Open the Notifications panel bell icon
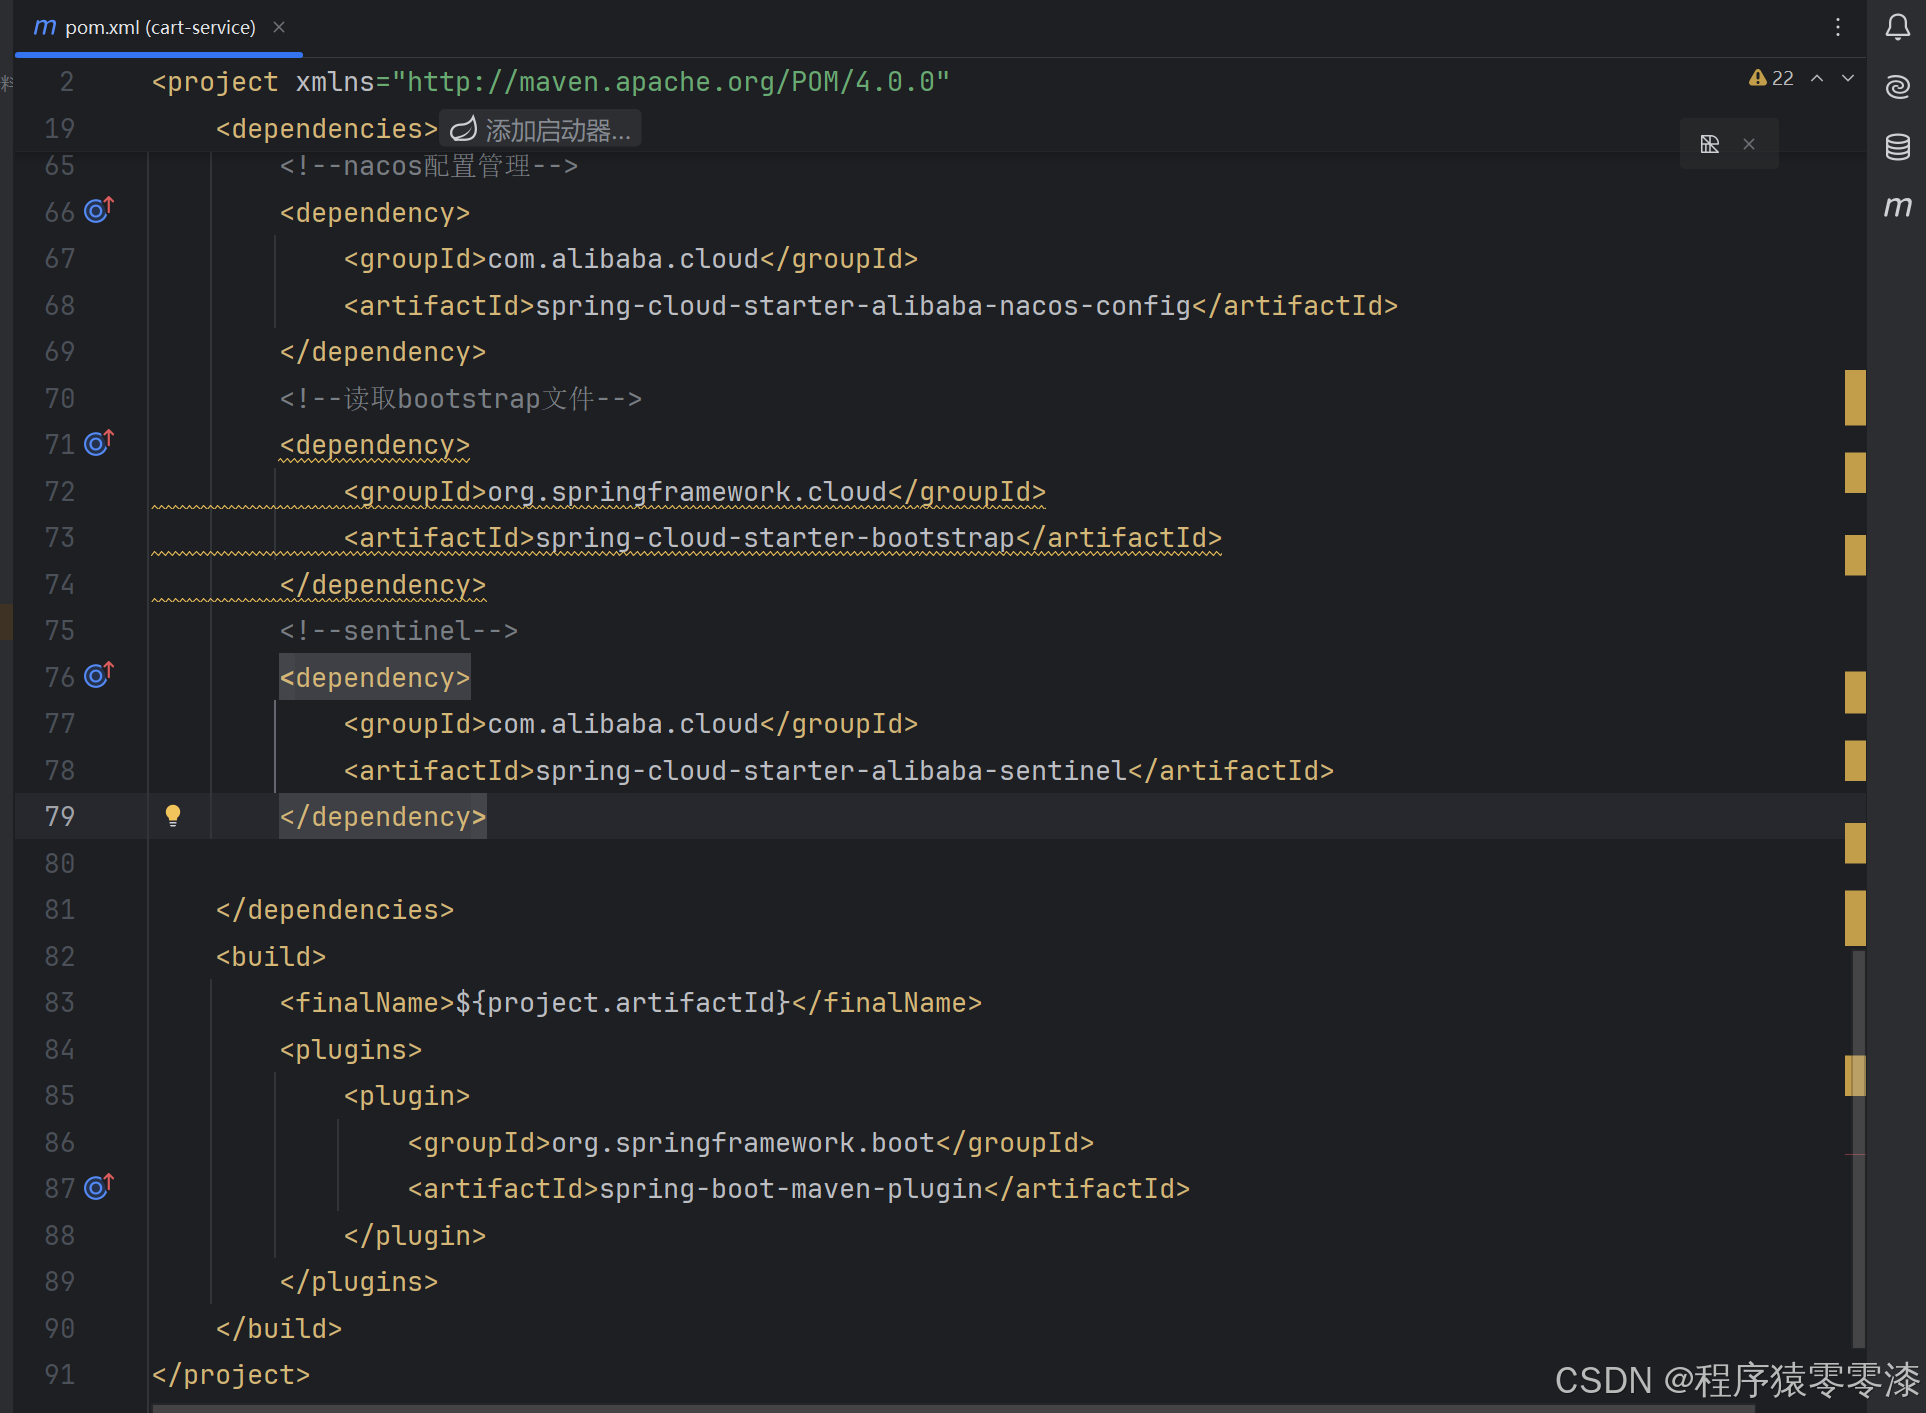Screen dimensions: 1926x1413 point(1897,27)
